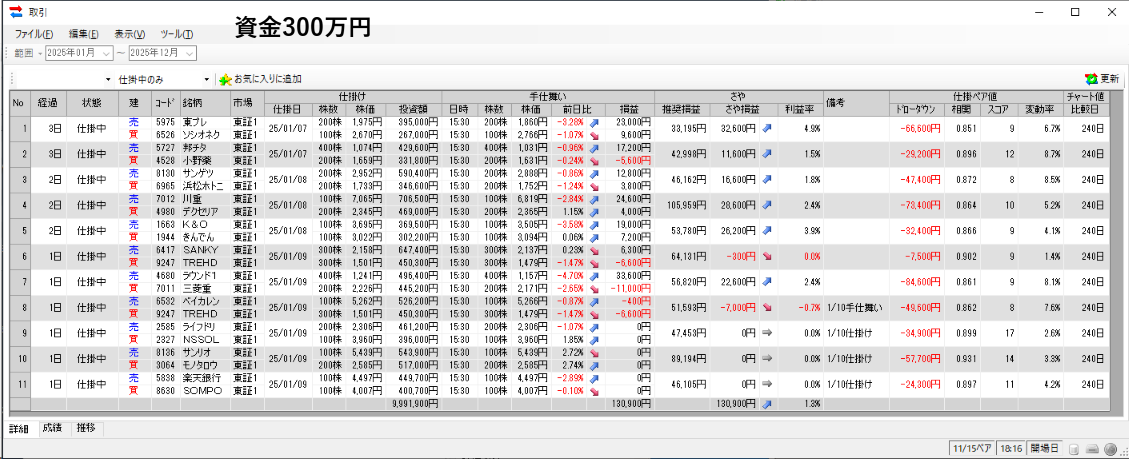Click the star icon for お気に入りに追加
This screenshot has width=1129, height=459.
point(224,78)
